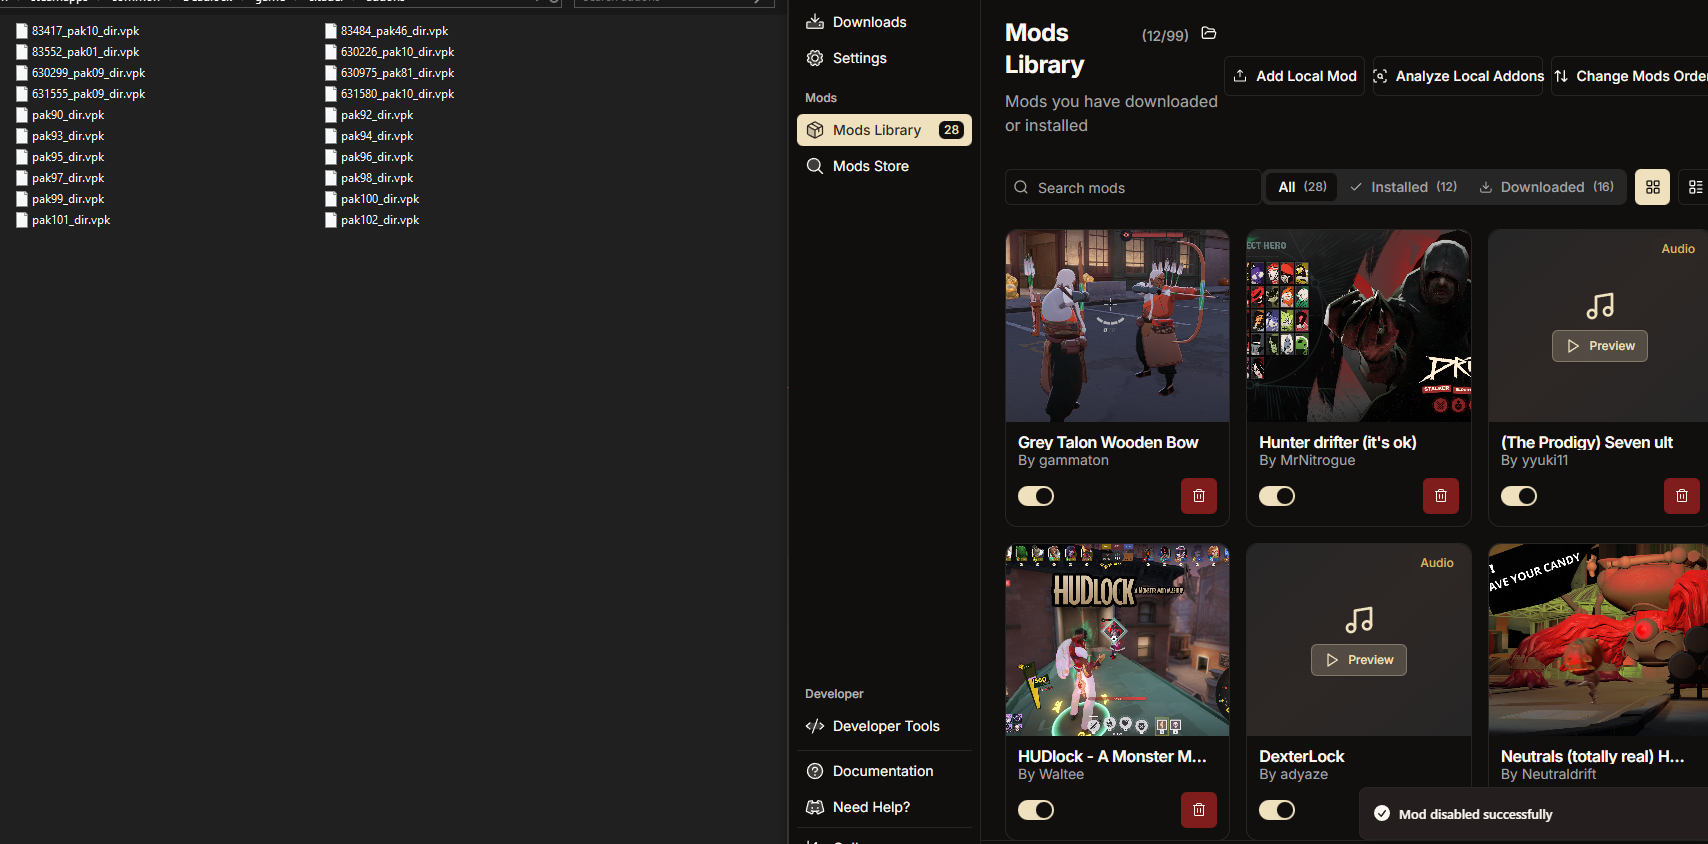Select file 83552_pak01_dir.vpk in the explorer
The image size is (1708, 844).
(x=78, y=52)
